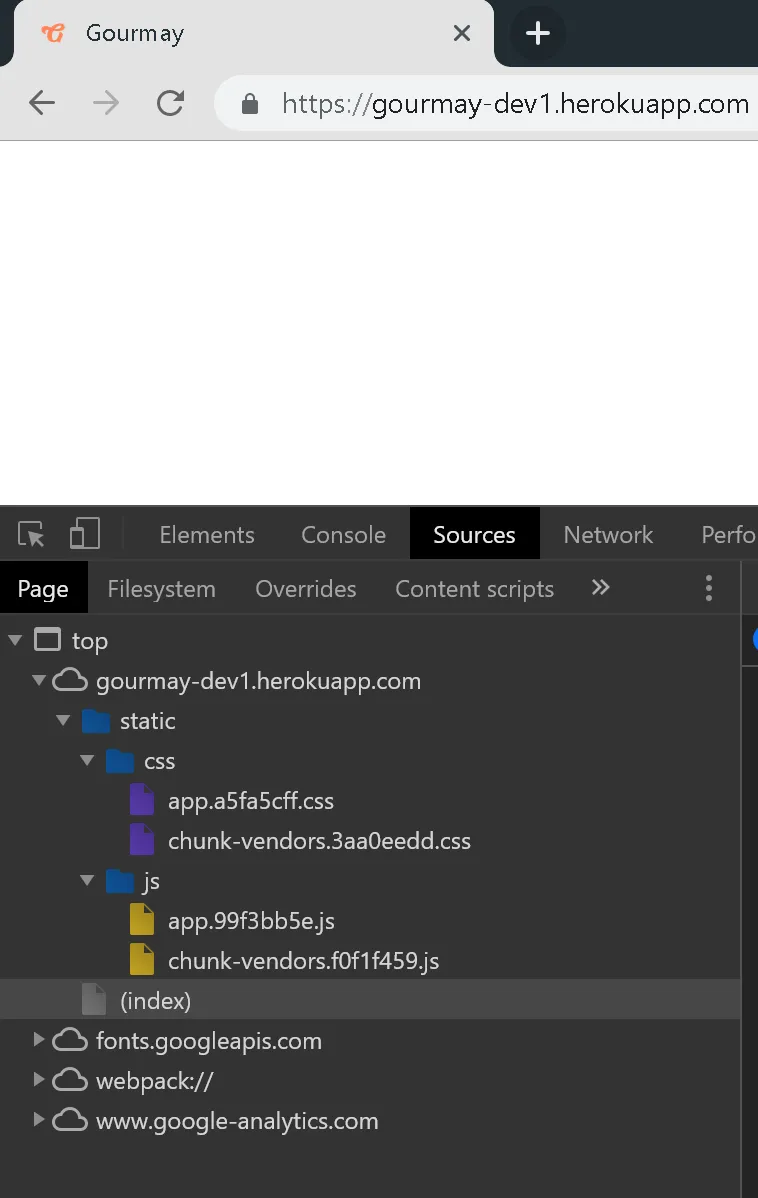The height and width of the screenshot is (1198, 758).
Task: Select gourmay-dev1.herokuapp.com tree label
Action: click(258, 681)
